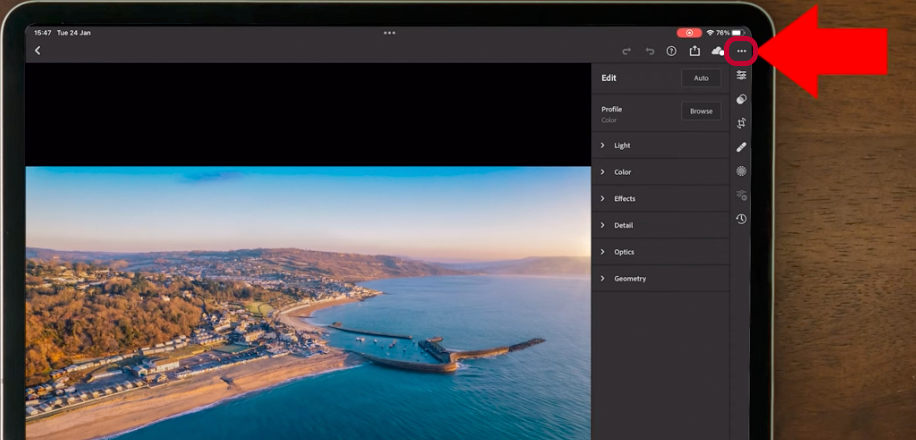
Task: Open the Versions history clock icon
Action: pos(741,219)
